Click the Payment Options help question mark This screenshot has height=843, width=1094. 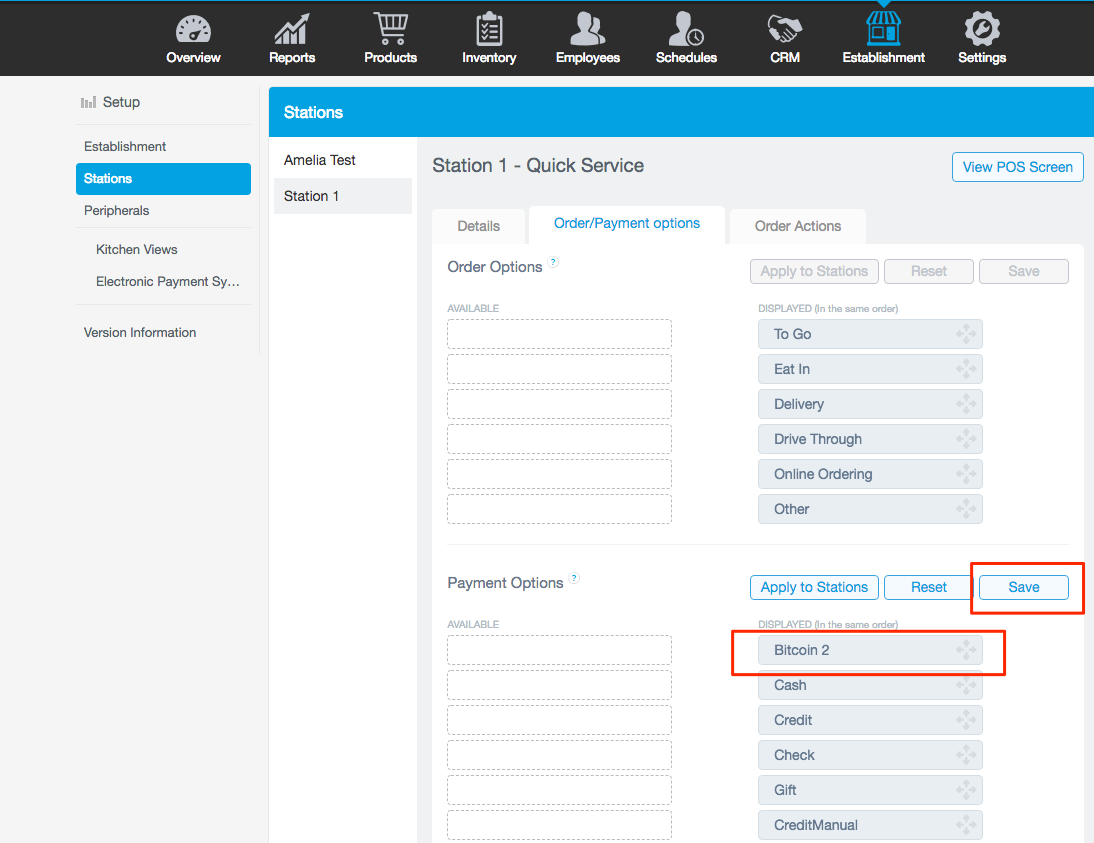(574, 578)
